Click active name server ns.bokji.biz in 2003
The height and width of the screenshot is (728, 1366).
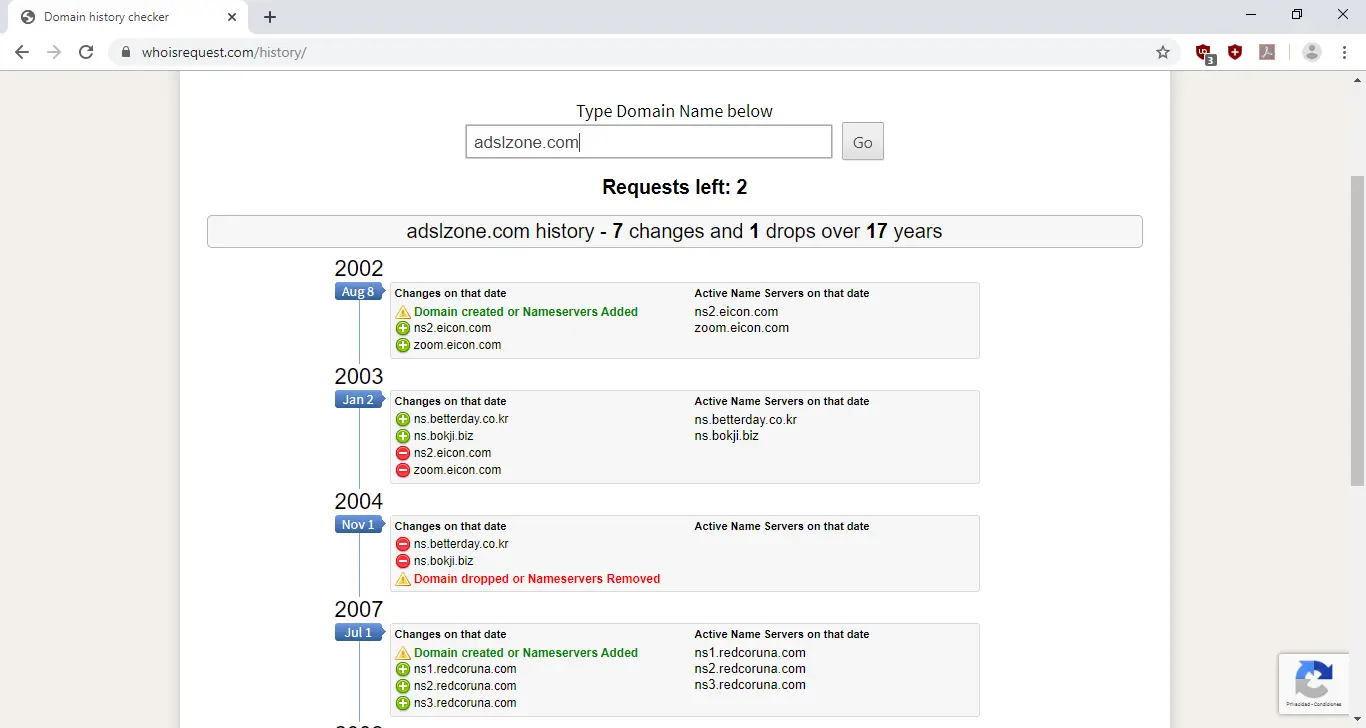coord(727,436)
